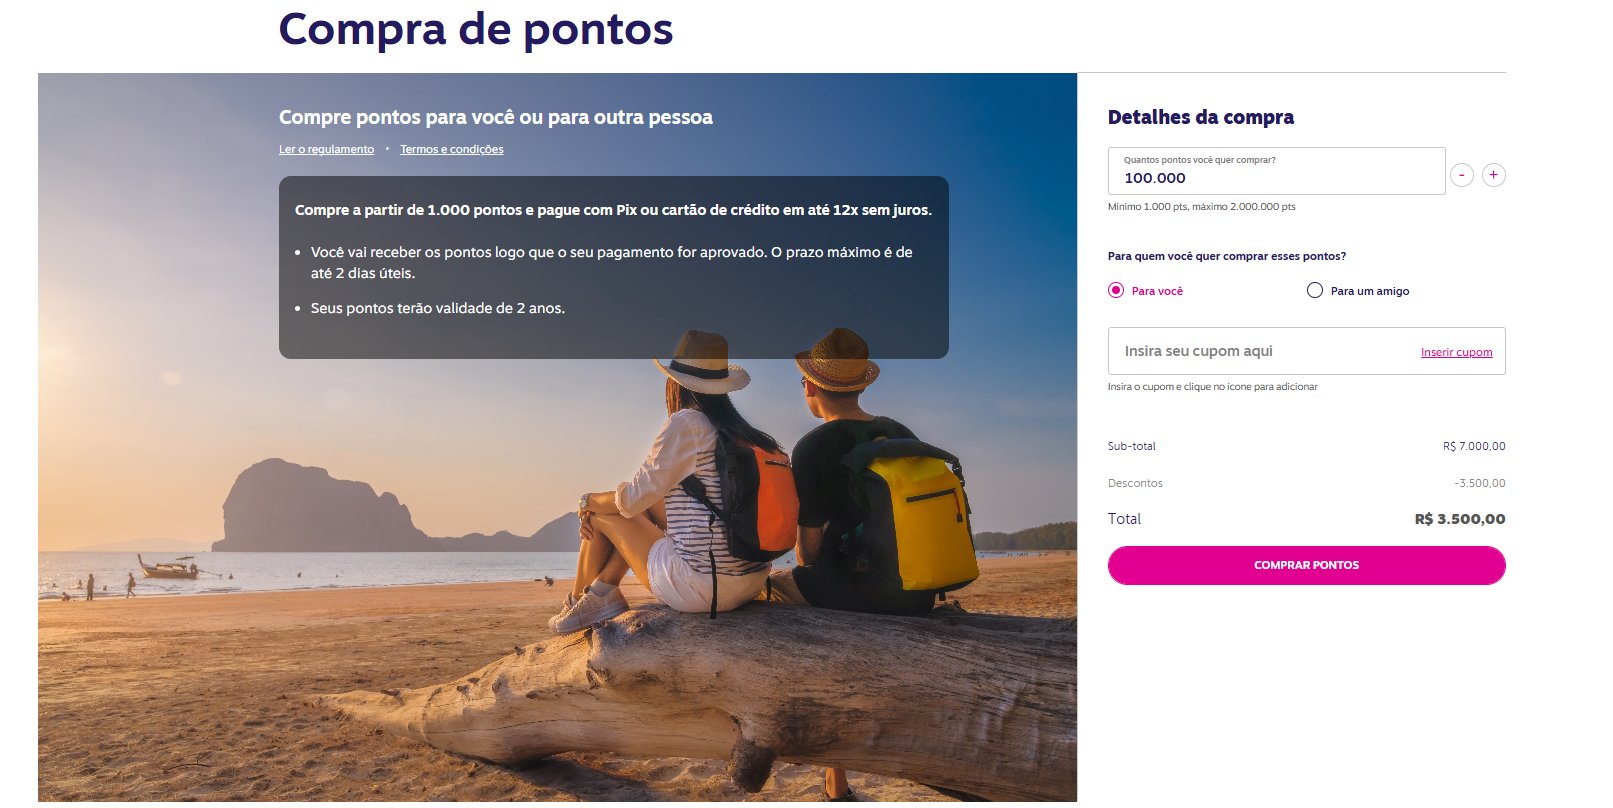Click the dark info box about Pix payment
This screenshot has width=1613, height=808.
613,267
